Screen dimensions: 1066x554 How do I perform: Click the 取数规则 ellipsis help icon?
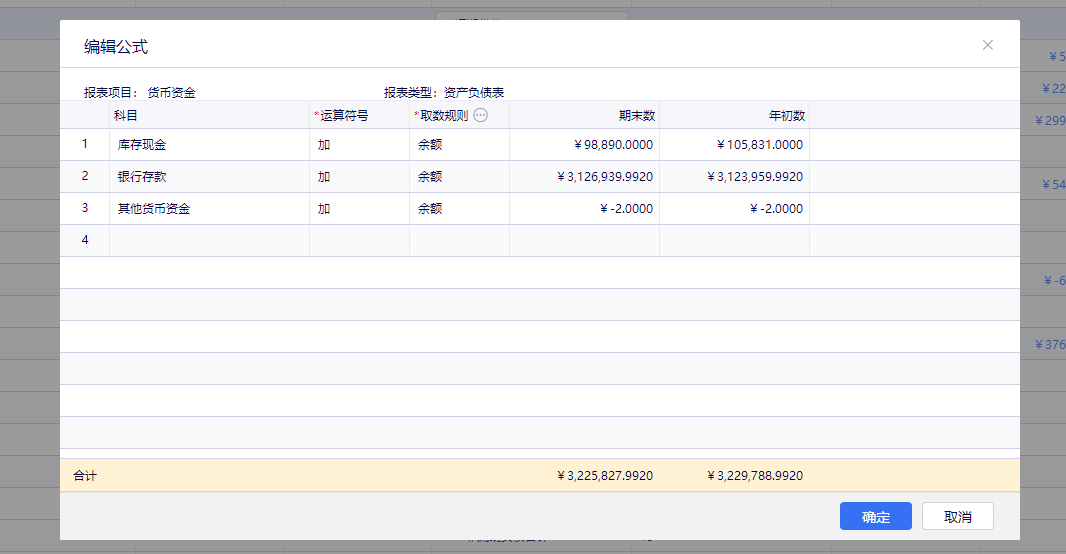pyautogui.click(x=480, y=115)
